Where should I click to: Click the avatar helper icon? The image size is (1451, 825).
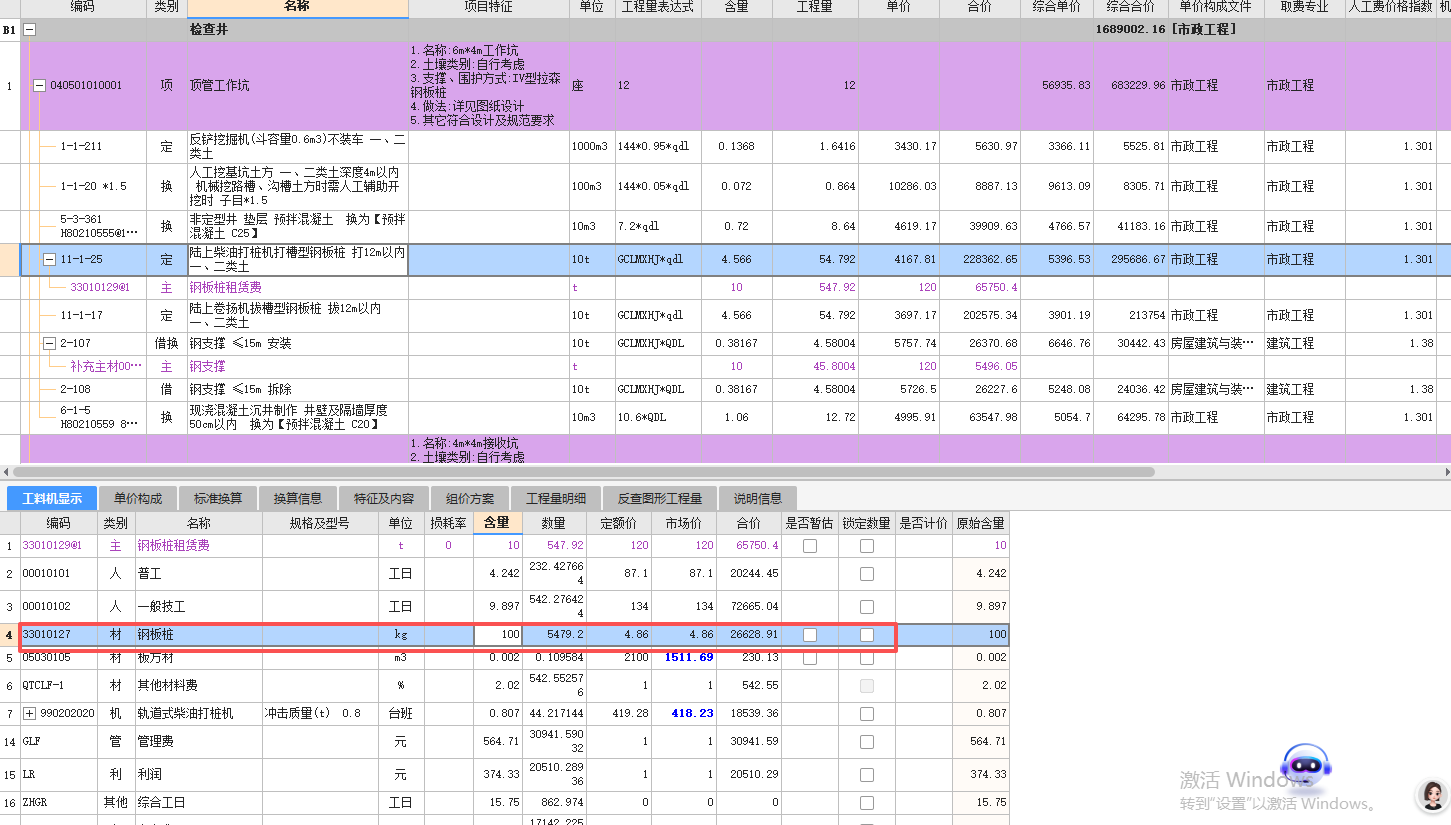(x=1433, y=796)
